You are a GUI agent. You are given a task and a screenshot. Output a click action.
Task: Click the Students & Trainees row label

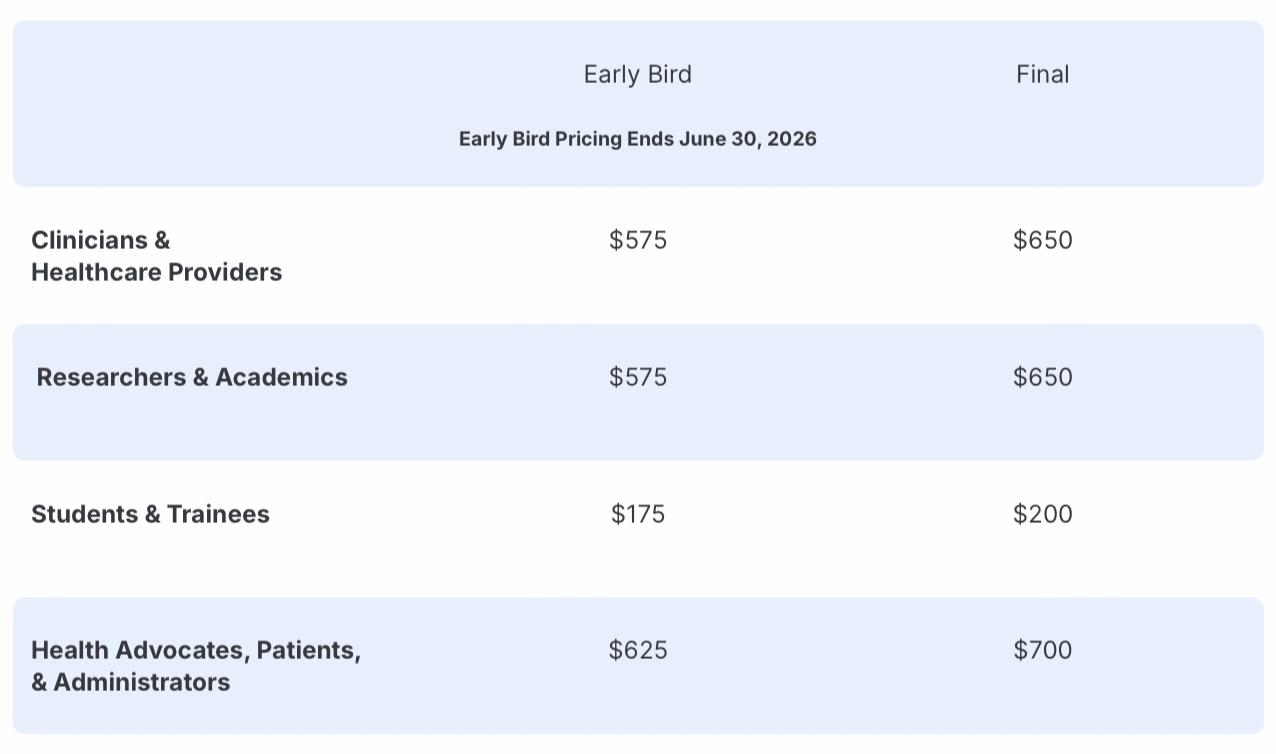(150, 514)
